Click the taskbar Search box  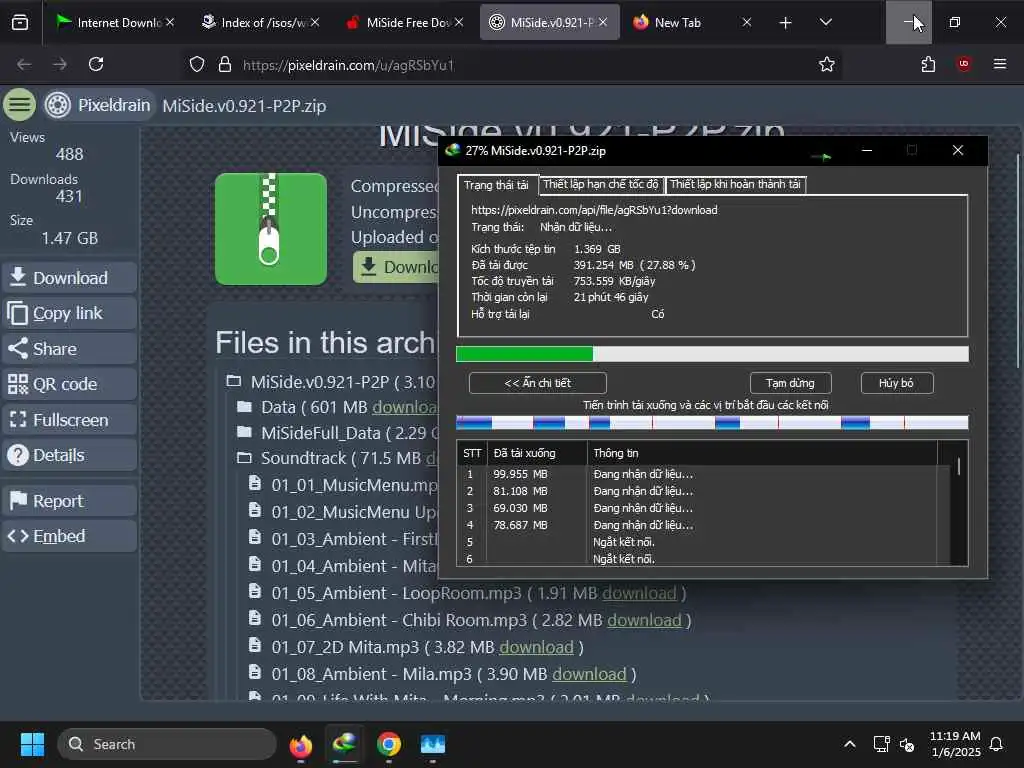167,744
